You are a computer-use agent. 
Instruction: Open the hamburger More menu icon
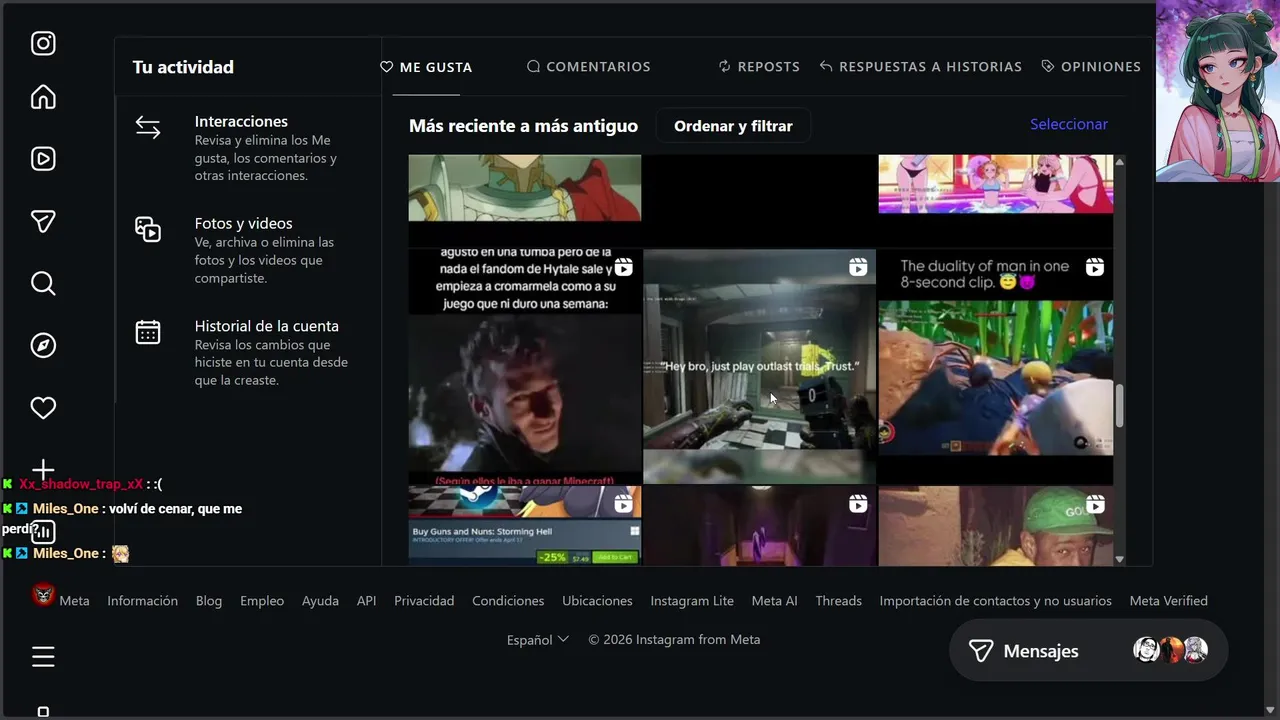click(43, 656)
